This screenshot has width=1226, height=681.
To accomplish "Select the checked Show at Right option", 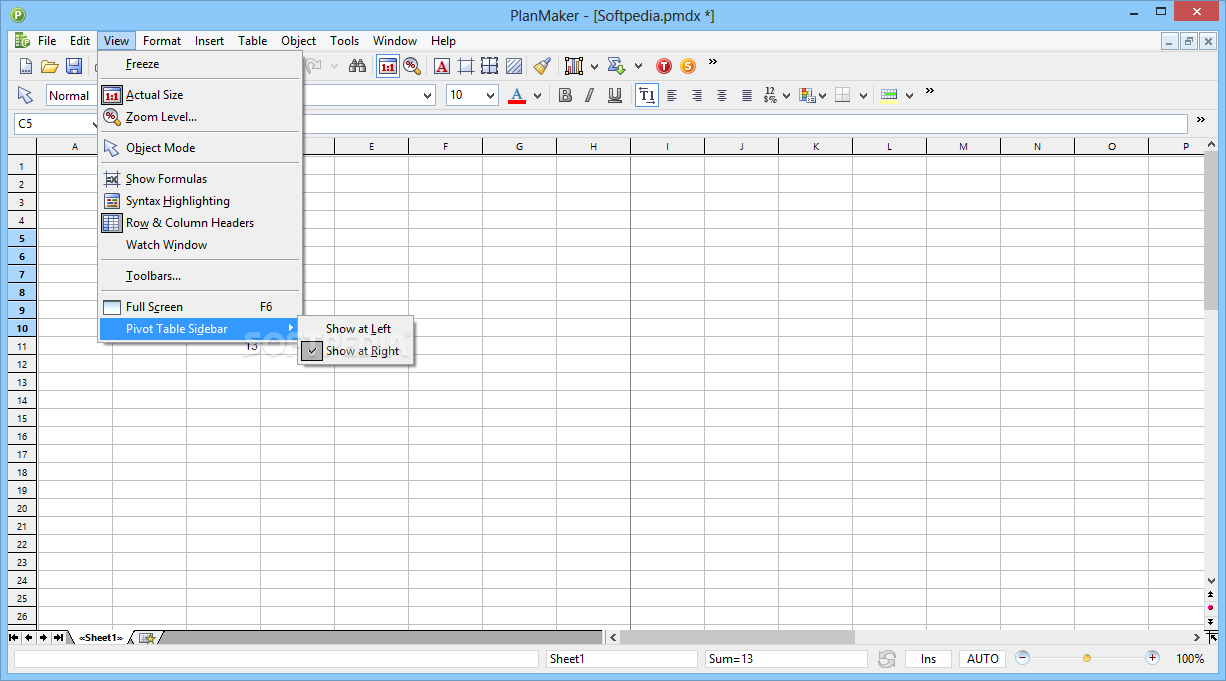I will tap(356, 351).
